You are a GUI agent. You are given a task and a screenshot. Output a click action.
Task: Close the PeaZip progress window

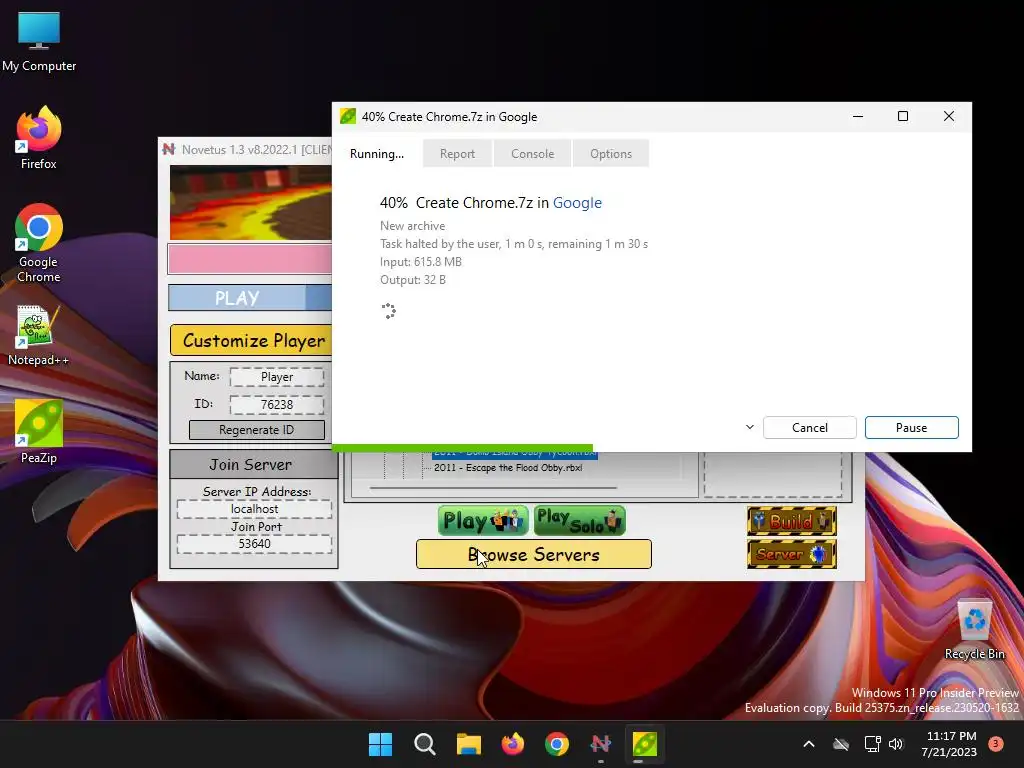(949, 116)
